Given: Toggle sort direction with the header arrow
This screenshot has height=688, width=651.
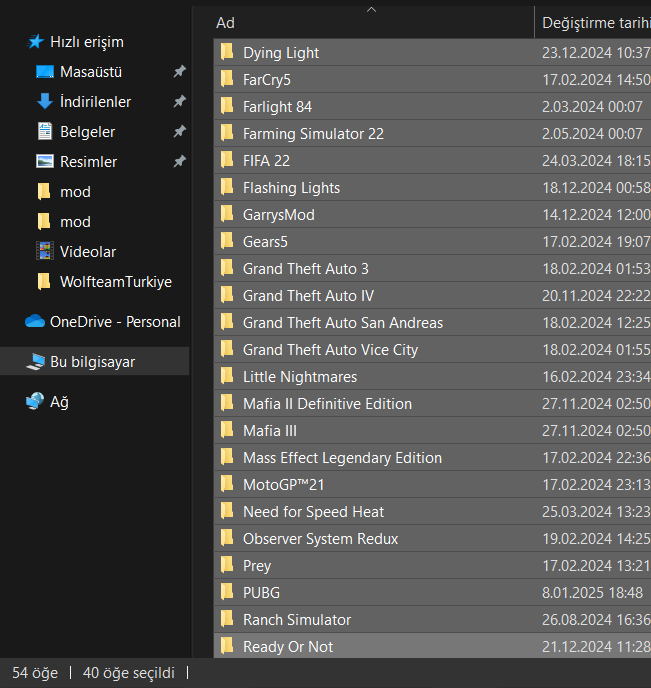Looking at the screenshot, I should (x=372, y=10).
